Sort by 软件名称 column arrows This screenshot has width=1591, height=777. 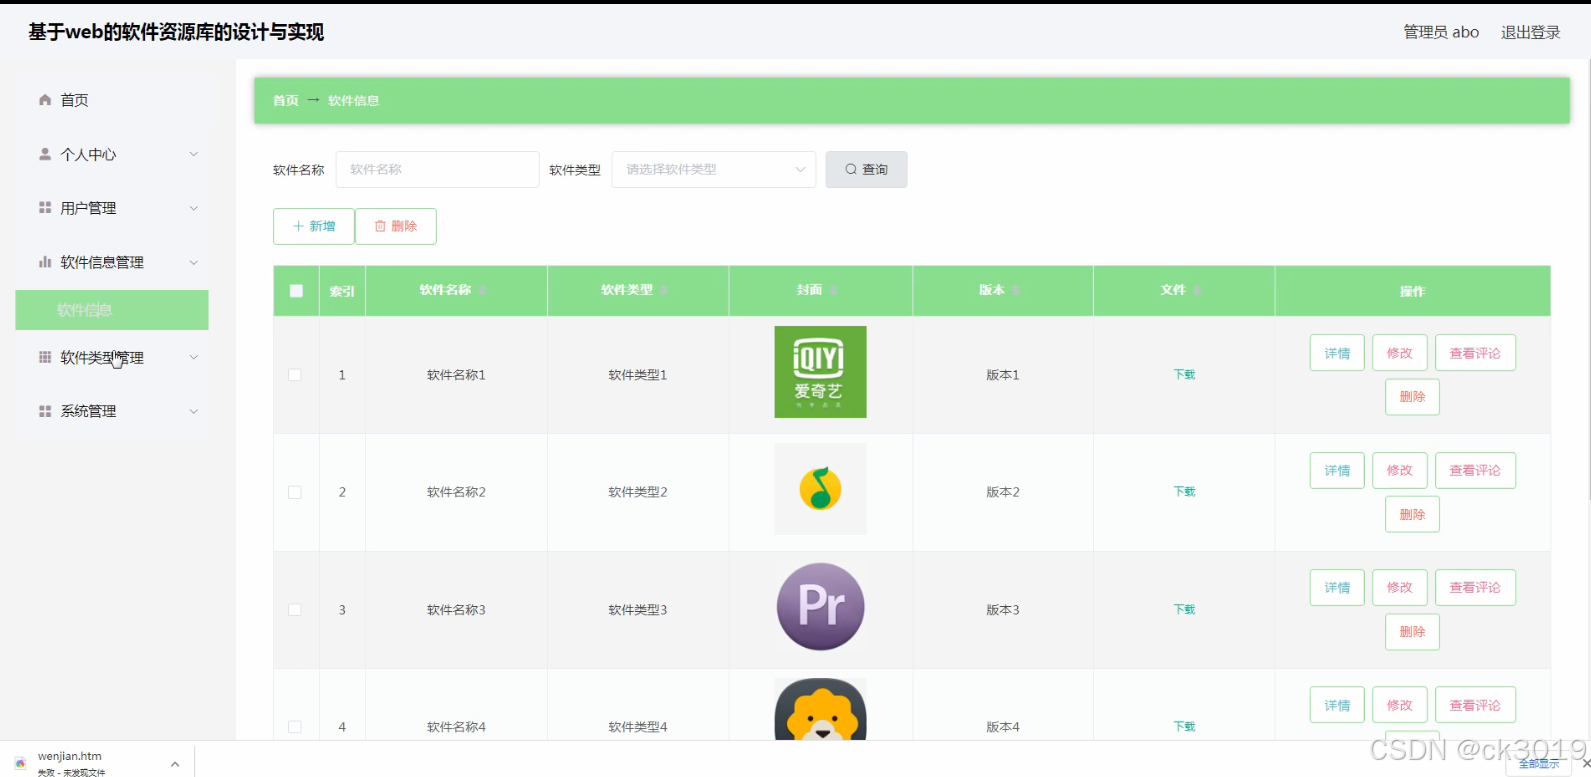[x=482, y=290]
